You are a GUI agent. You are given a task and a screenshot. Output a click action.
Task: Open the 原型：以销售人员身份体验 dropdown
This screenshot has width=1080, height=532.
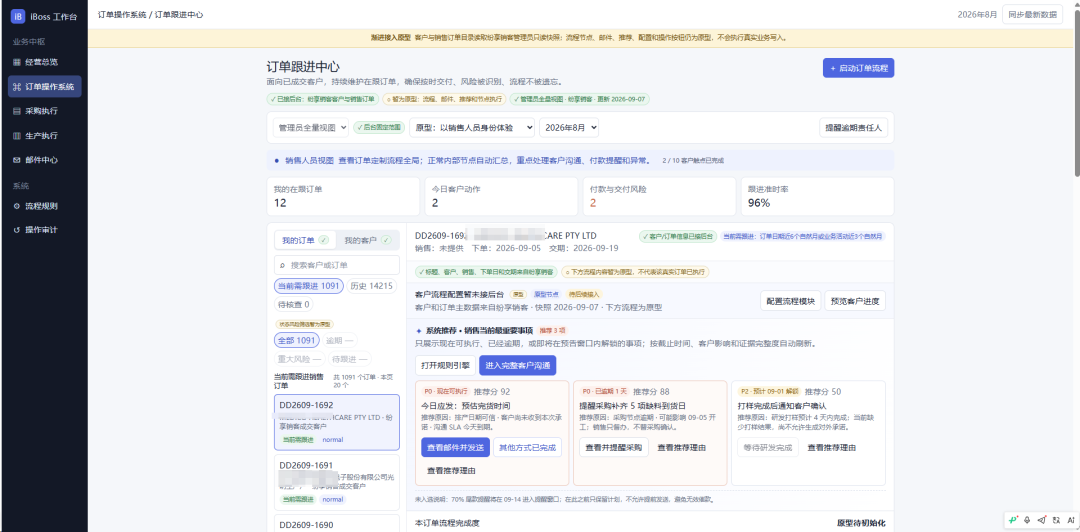click(472, 127)
